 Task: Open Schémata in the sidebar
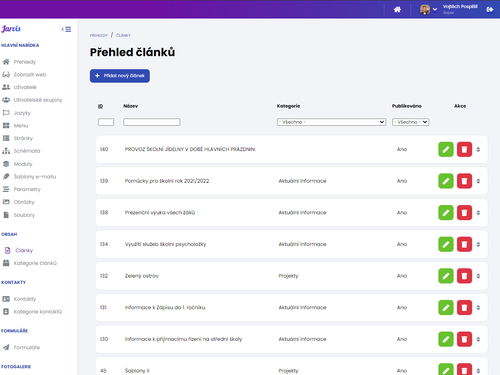click(27, 151)
